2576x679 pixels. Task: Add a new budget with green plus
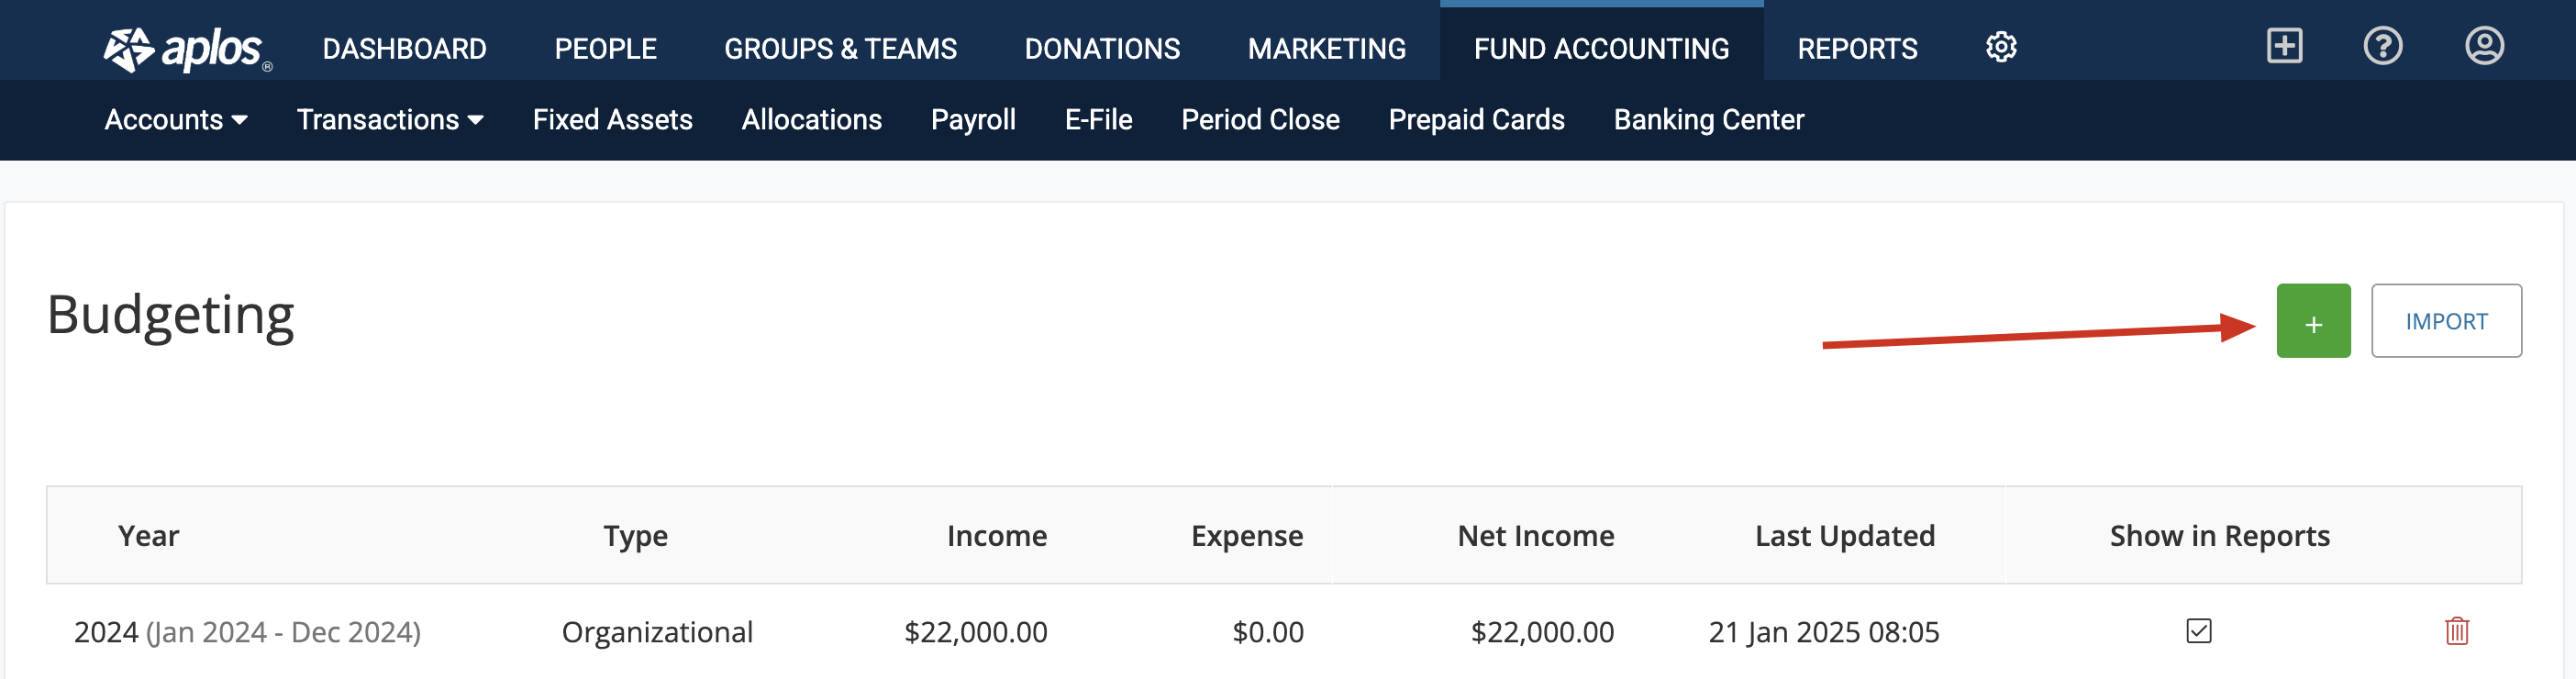coord(2313,321)
